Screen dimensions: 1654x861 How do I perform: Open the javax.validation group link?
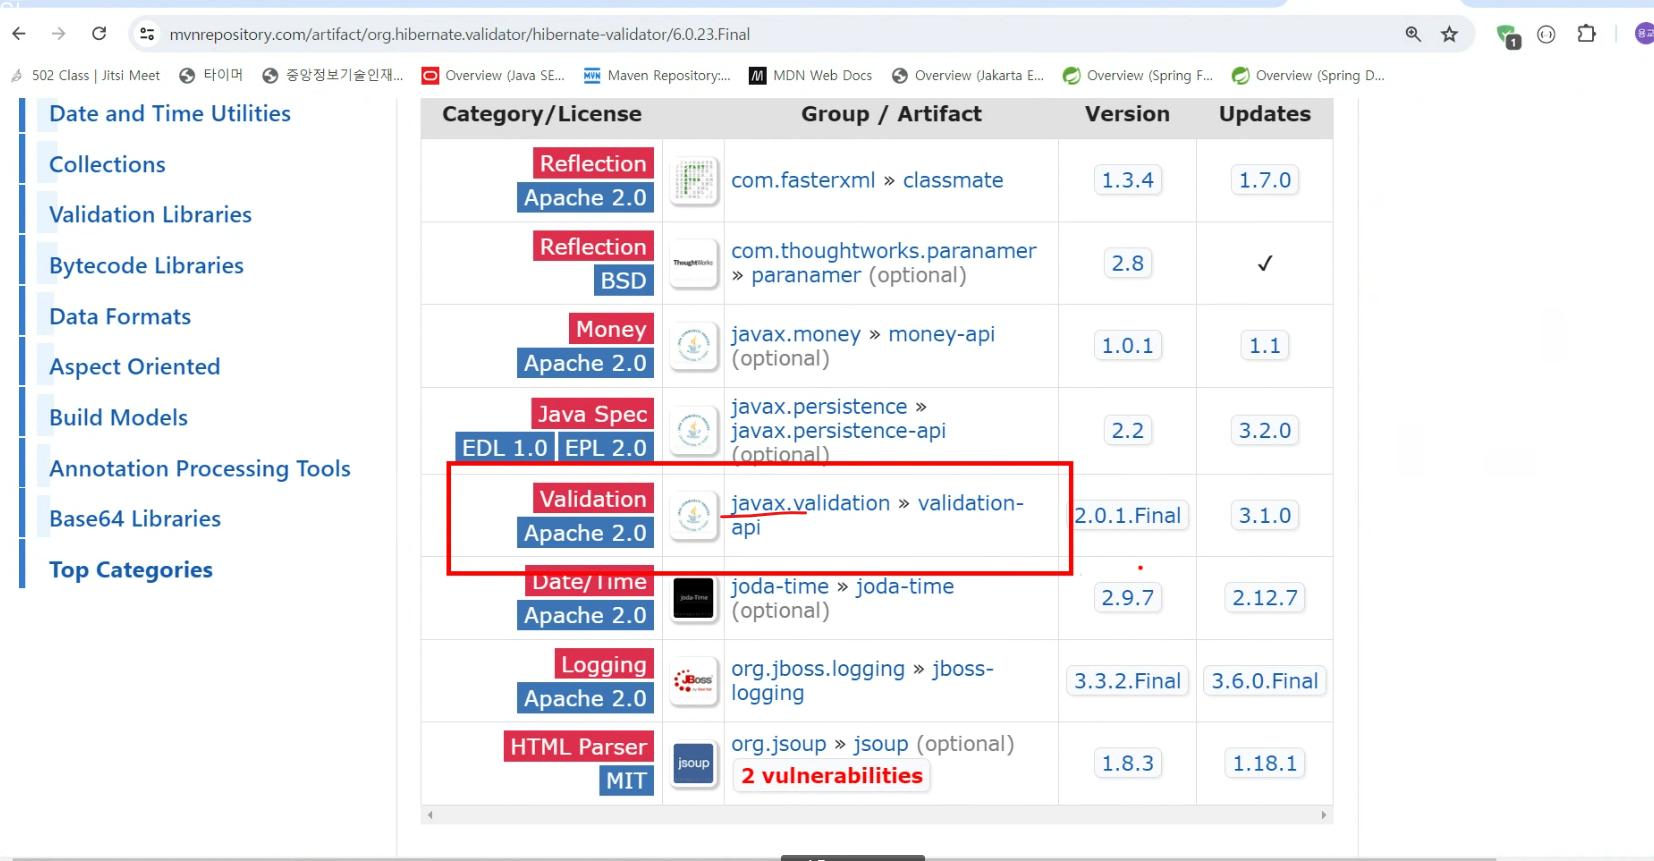(810, 503)
